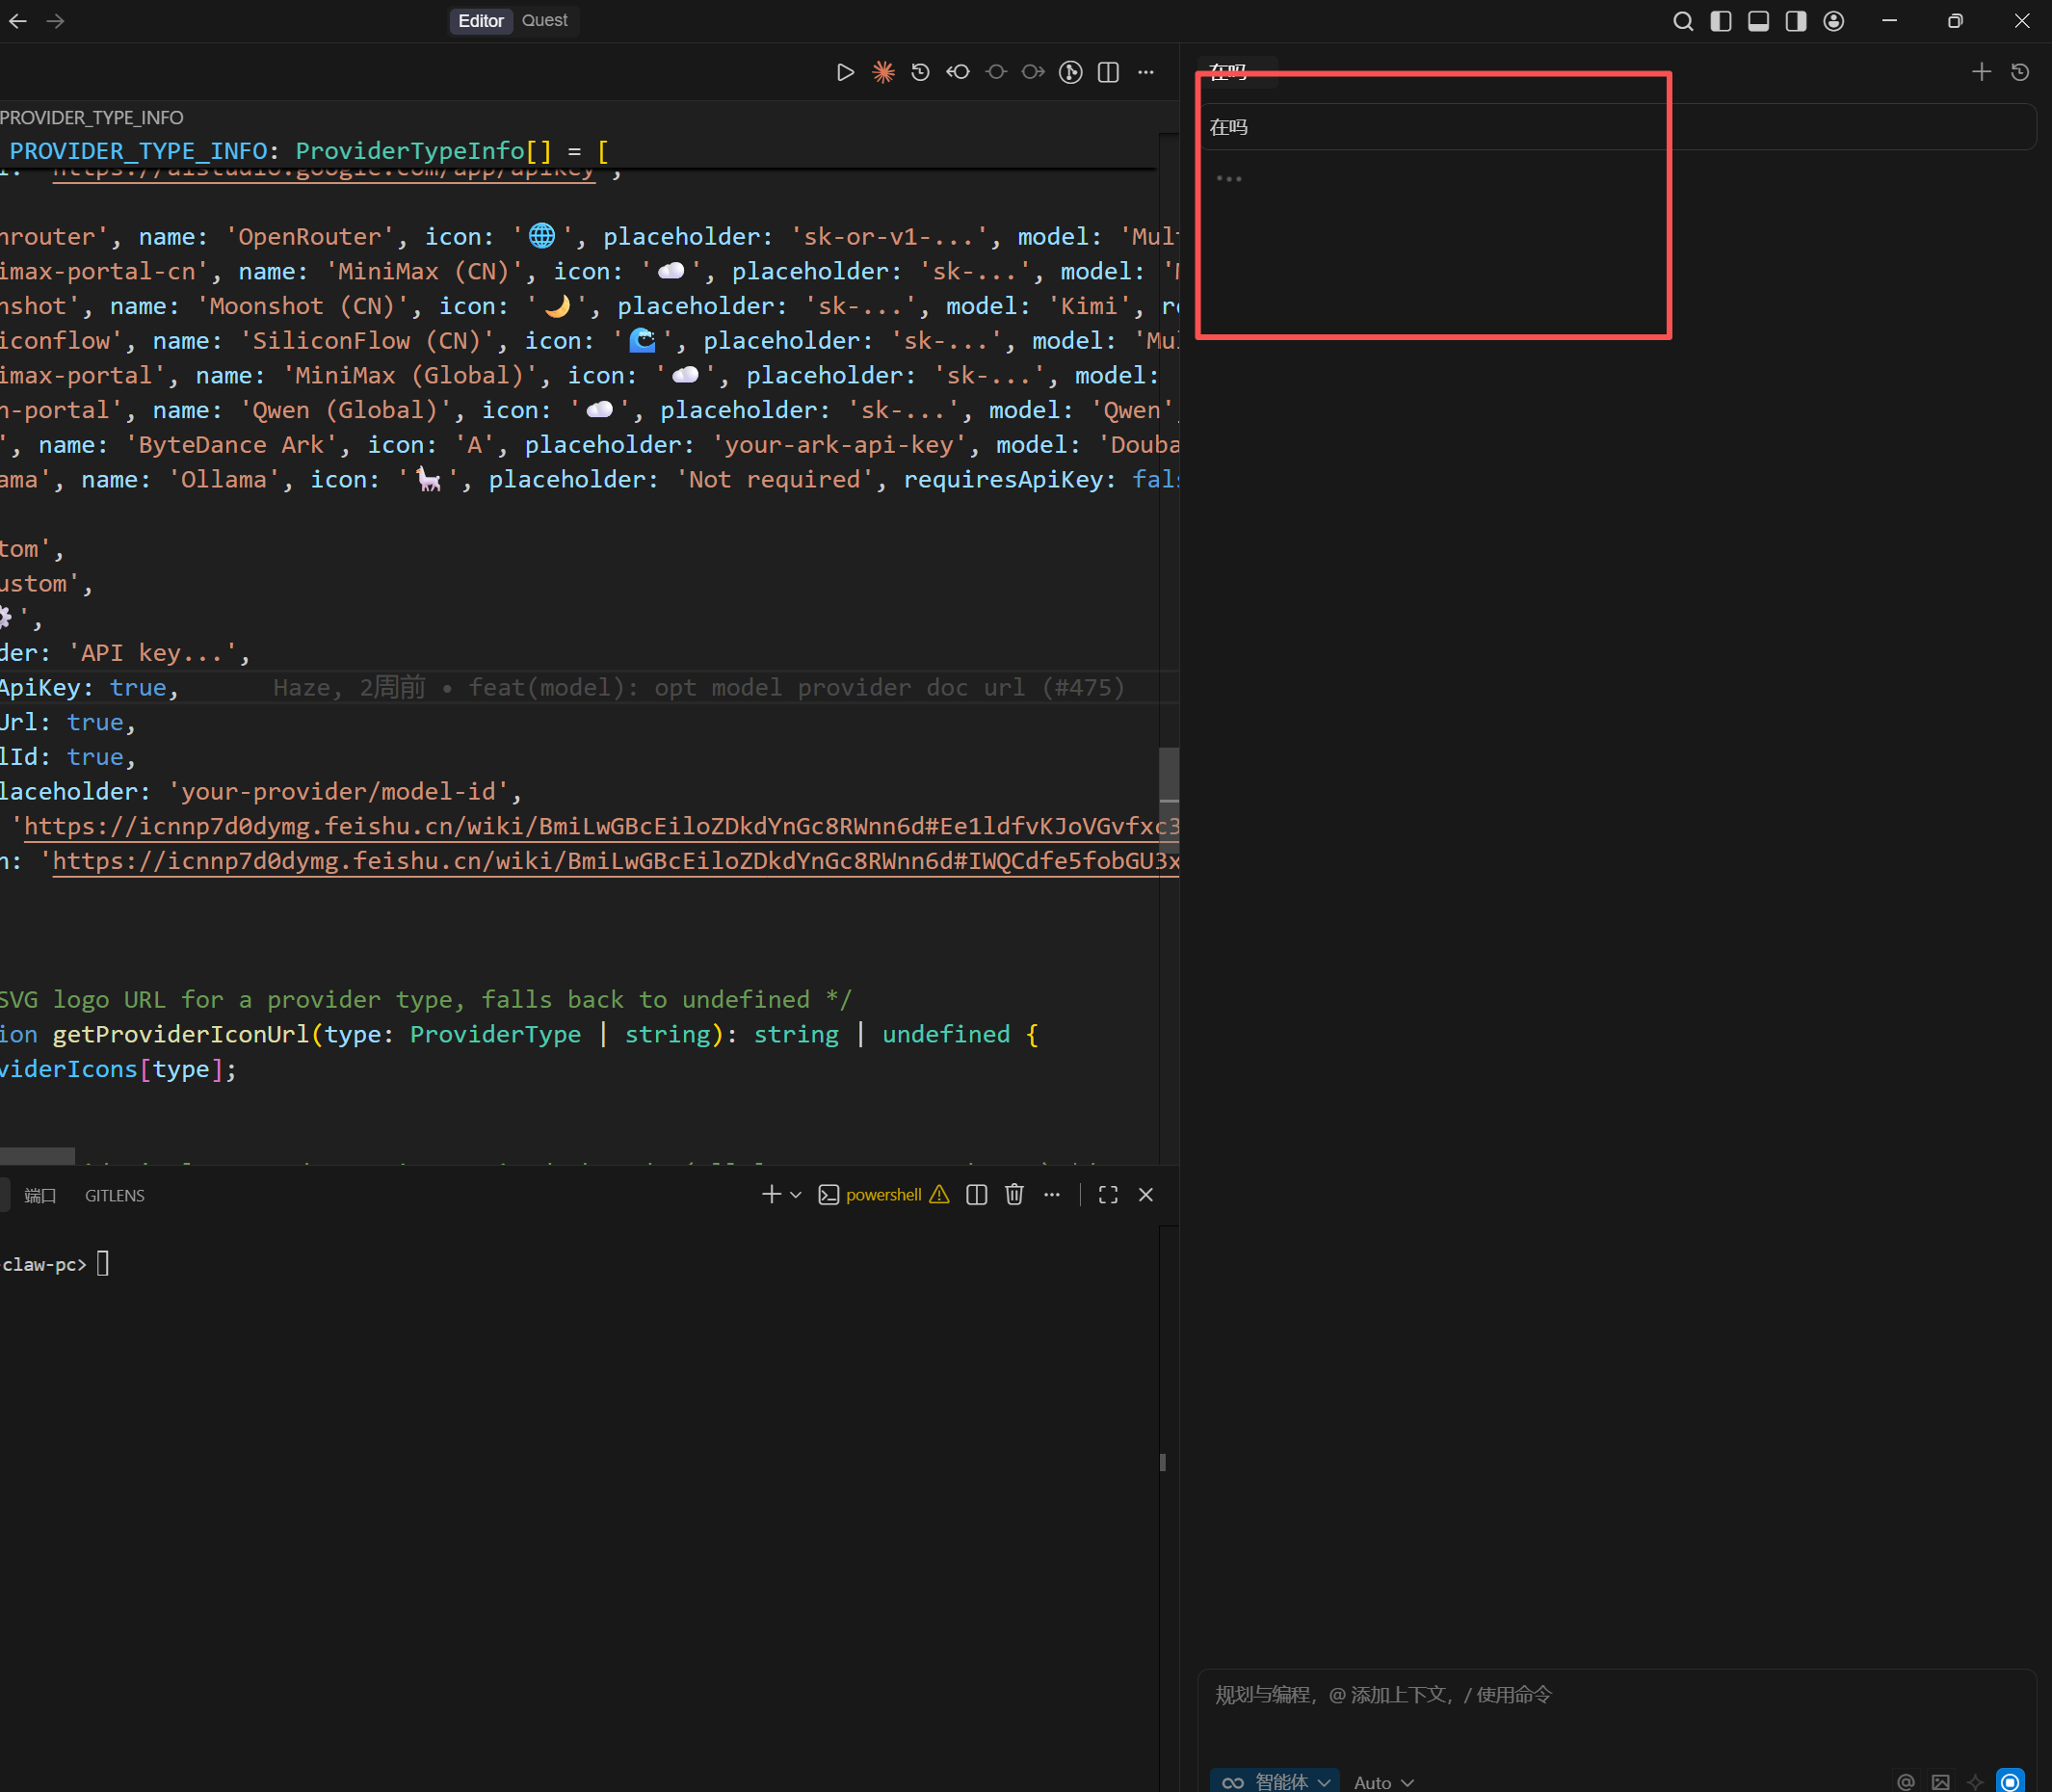Stop the running chat response

tap(2010, 1782)
